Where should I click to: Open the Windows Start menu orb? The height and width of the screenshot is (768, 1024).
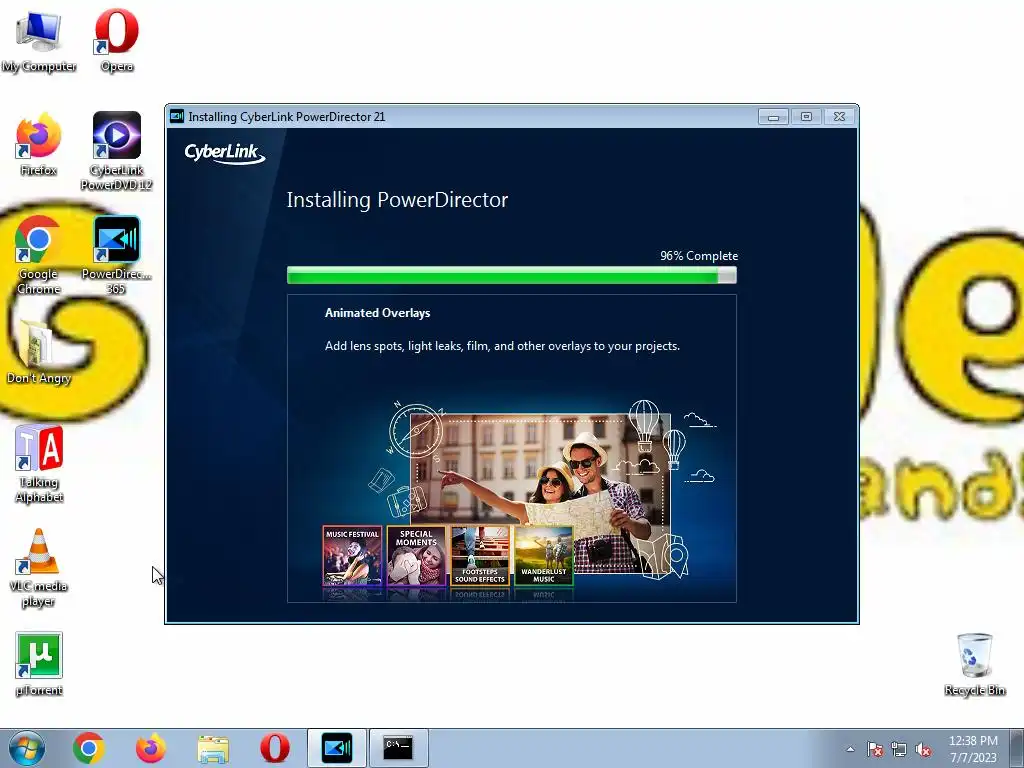coord(27,748)
